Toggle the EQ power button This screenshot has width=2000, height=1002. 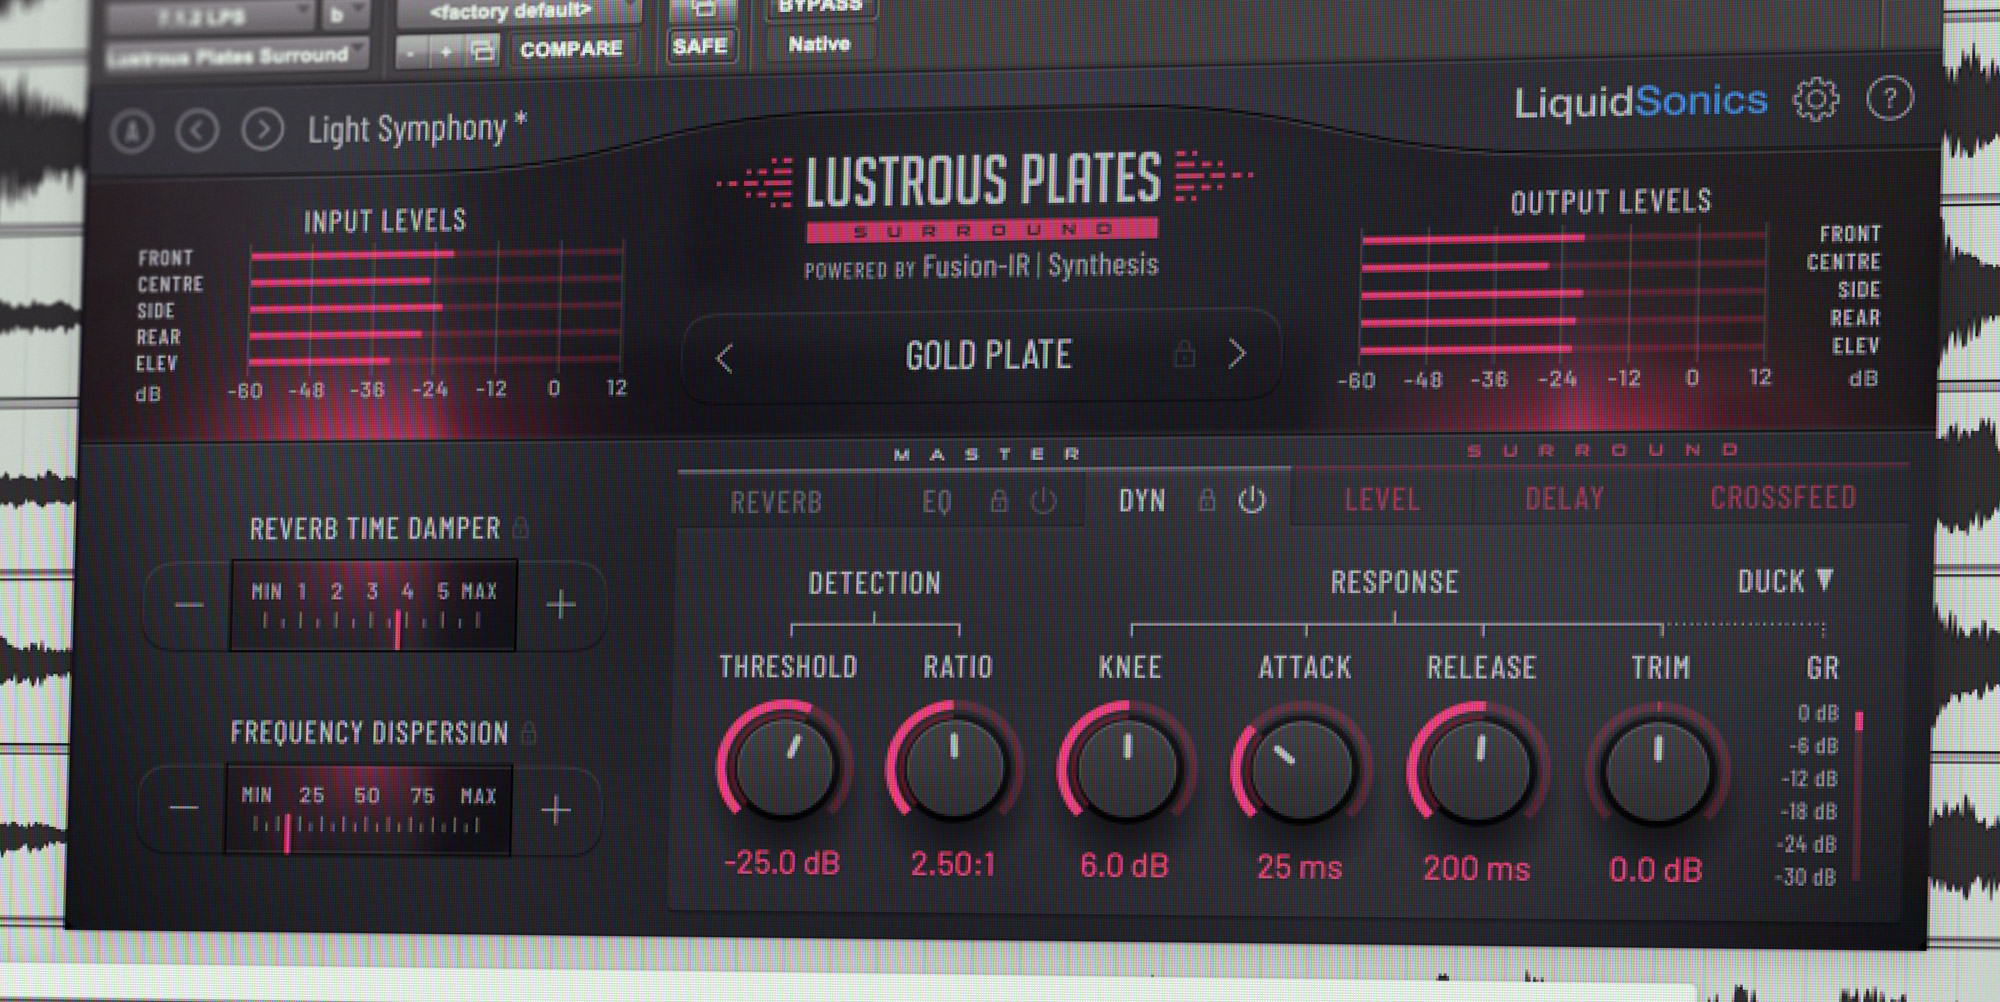coord(1043,500)
